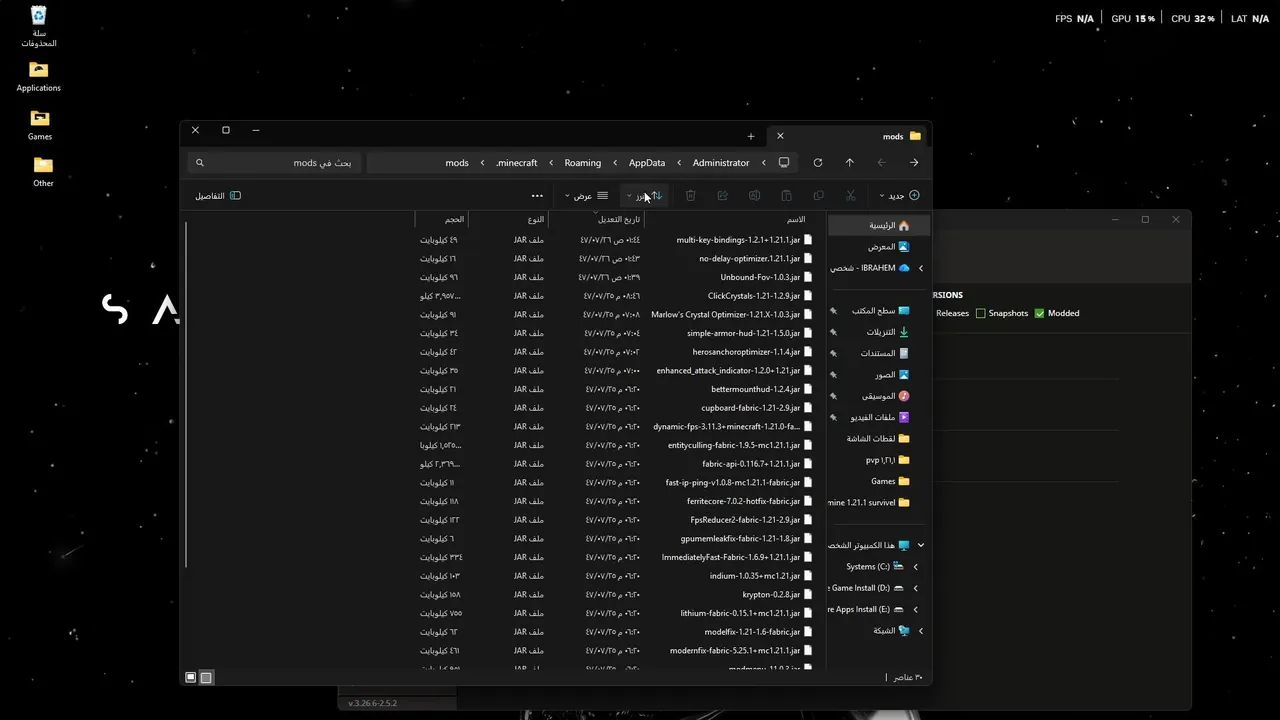Screen dimensions: 1280x720
Task: Click the file list vertical scrollbar
Action: tap(186, 397)
